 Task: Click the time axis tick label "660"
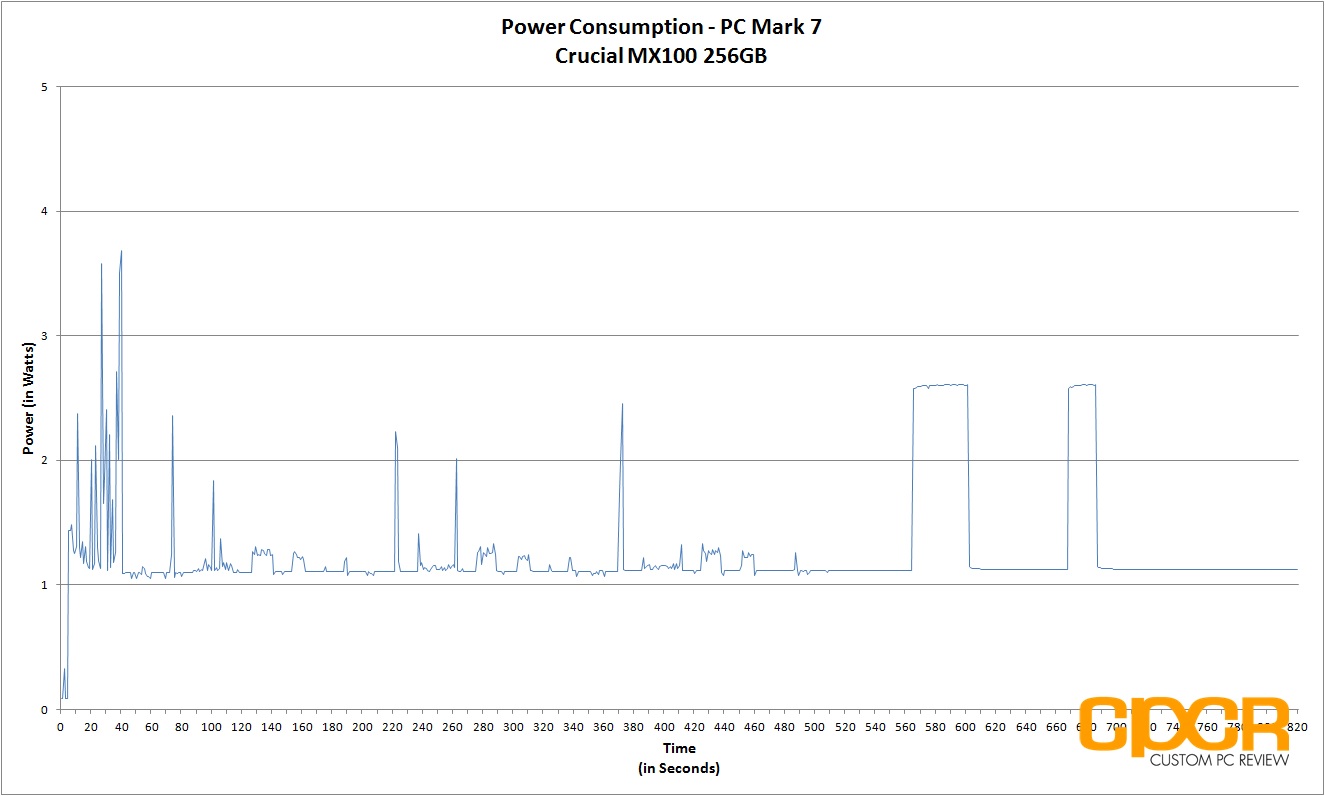pyautogui.click(x=1056, y=727)
